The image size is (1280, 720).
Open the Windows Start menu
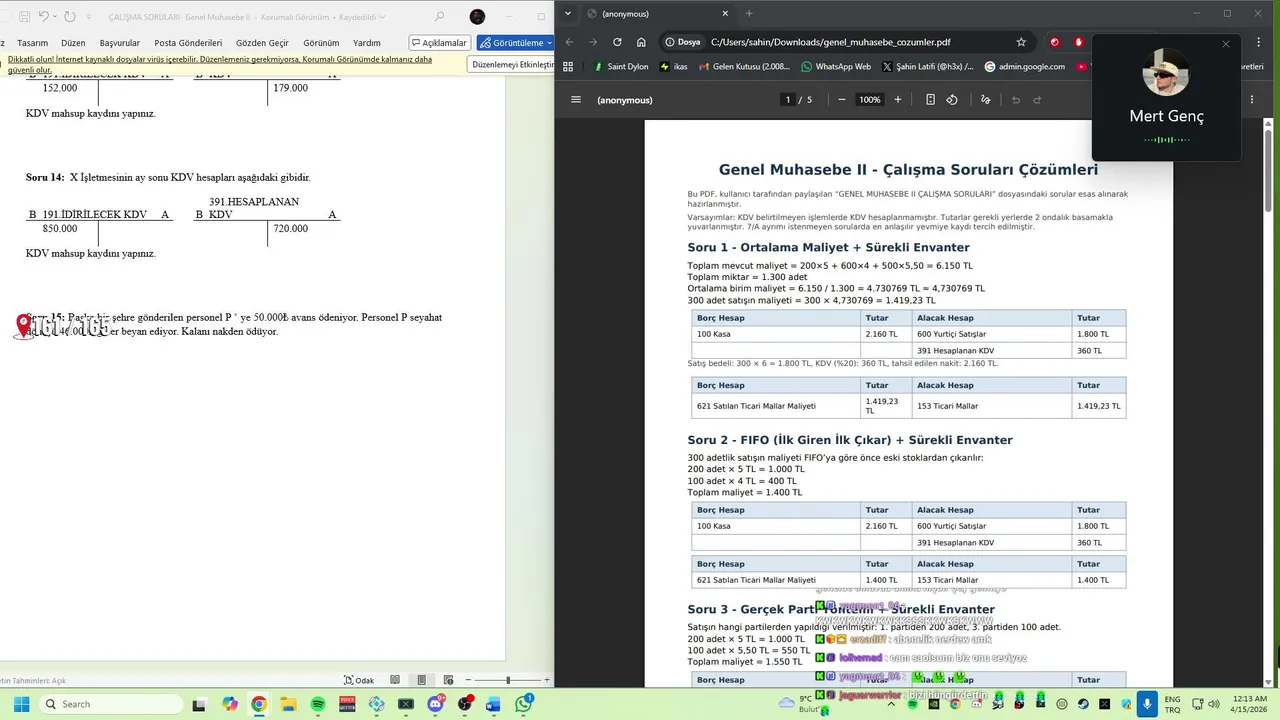click(21, 704)
